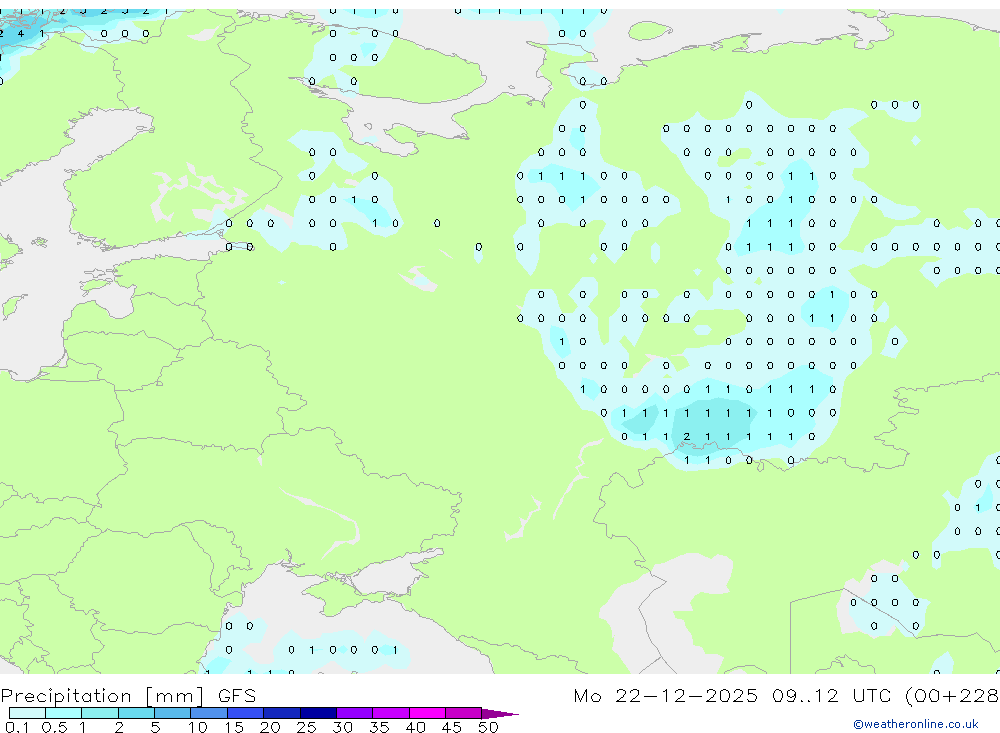Viewport: 1000px width, 733px height.
Task: Click the '45' legend scale label
Action: coord(452,727)
